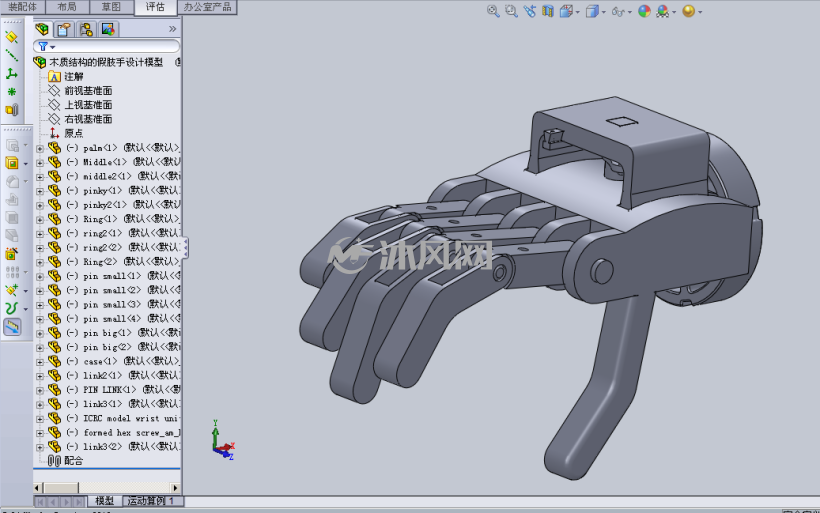Open the 草图 ribbon tab
Screen dimensions: 820x513
[x=111, y=7]
